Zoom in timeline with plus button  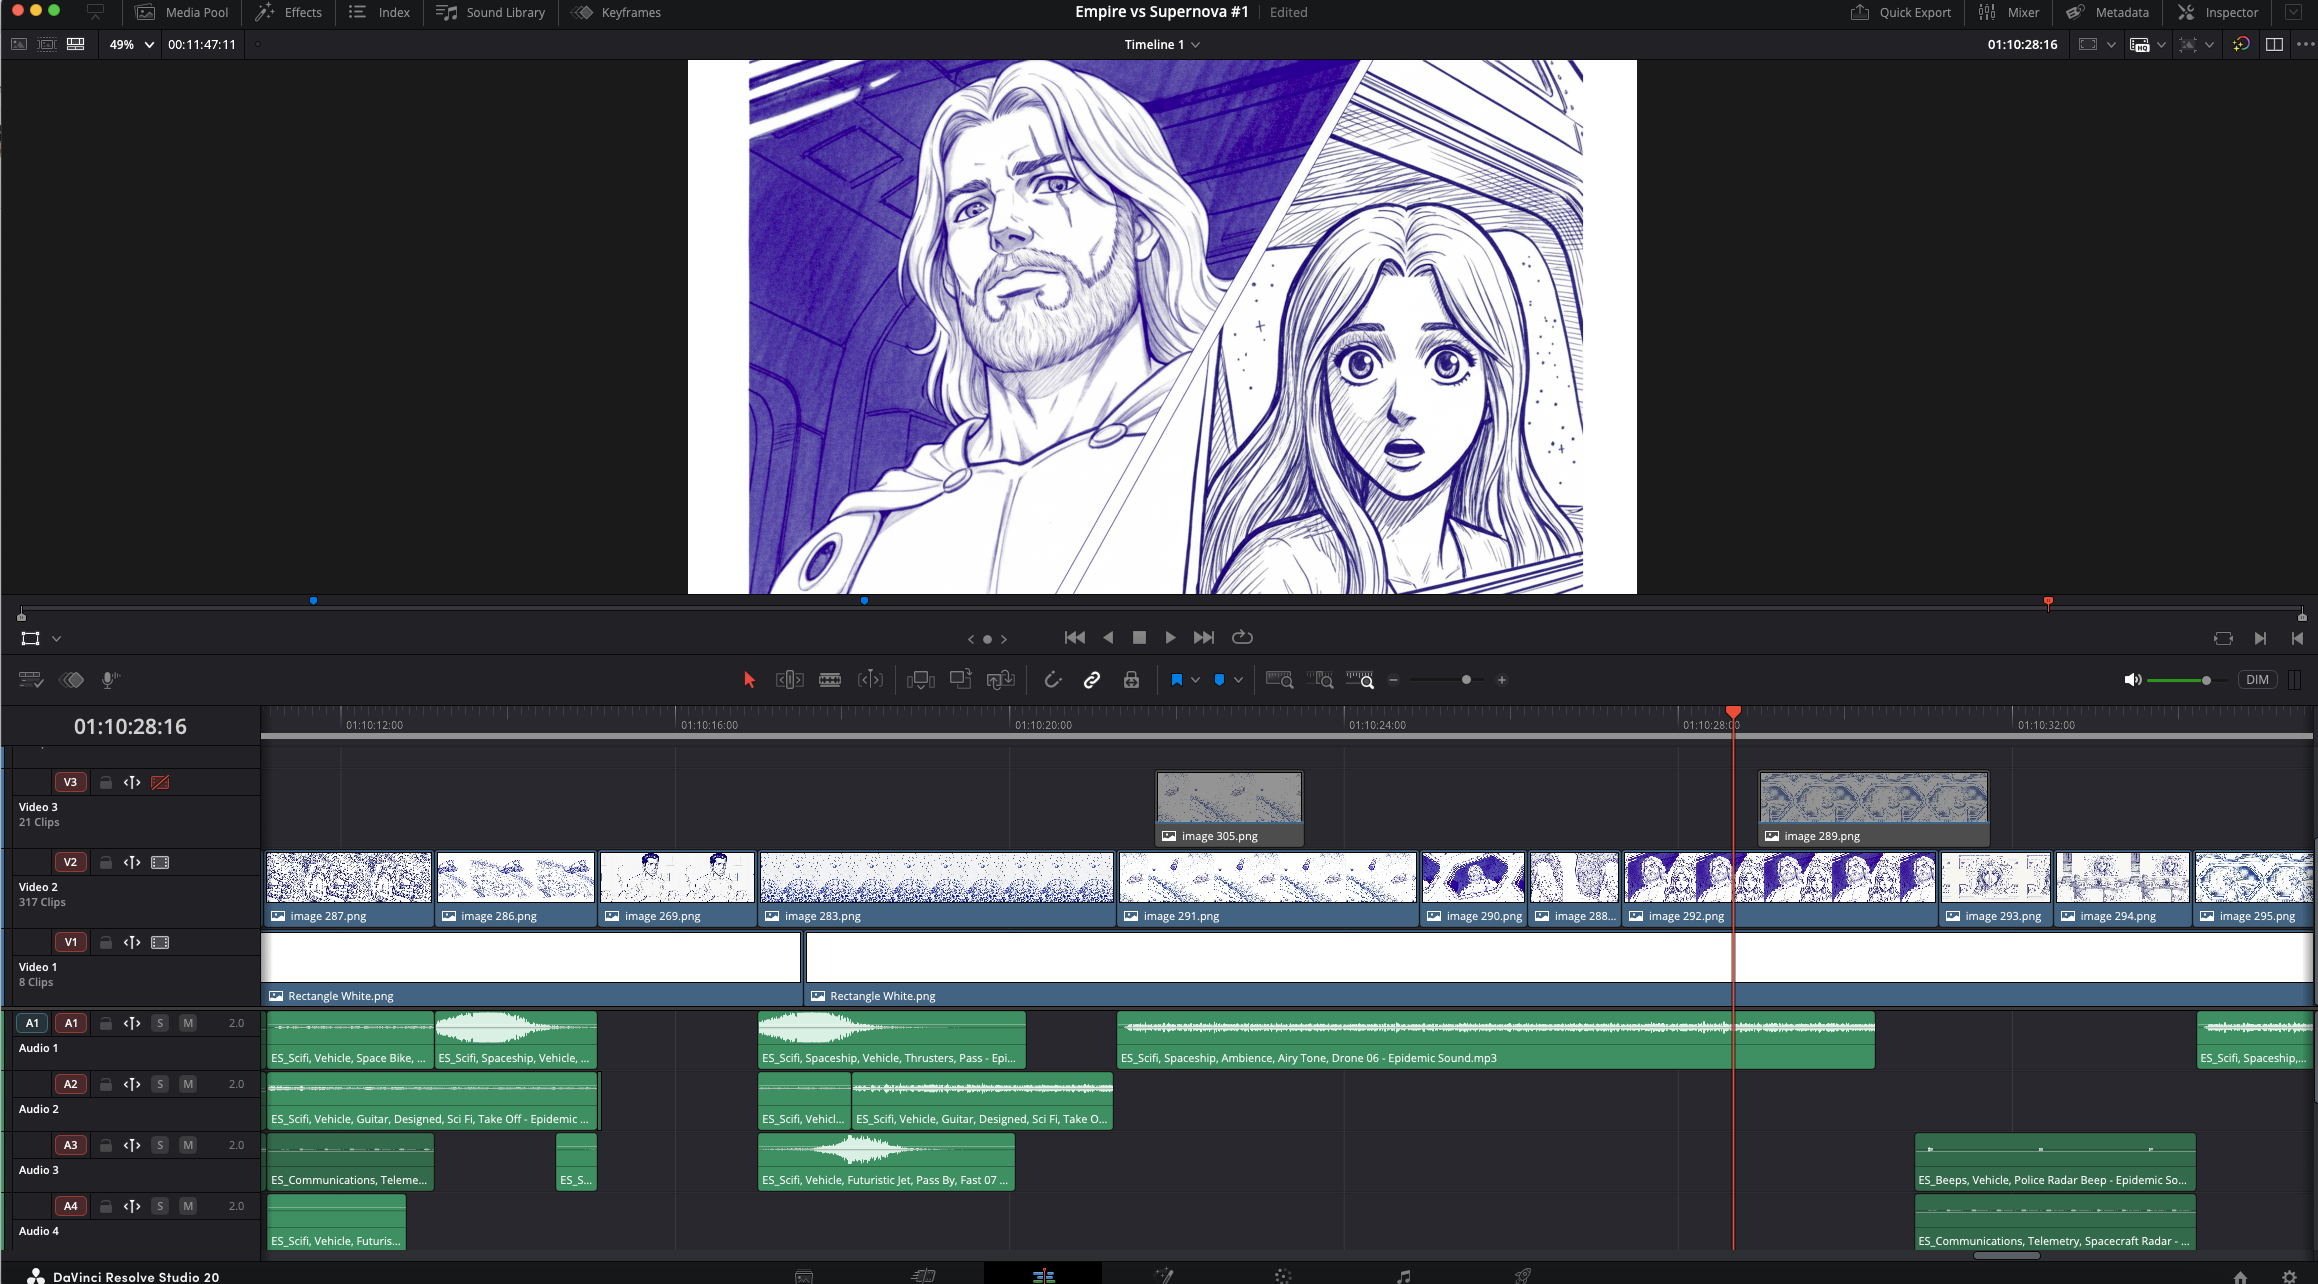click(x=1501, y=680)
